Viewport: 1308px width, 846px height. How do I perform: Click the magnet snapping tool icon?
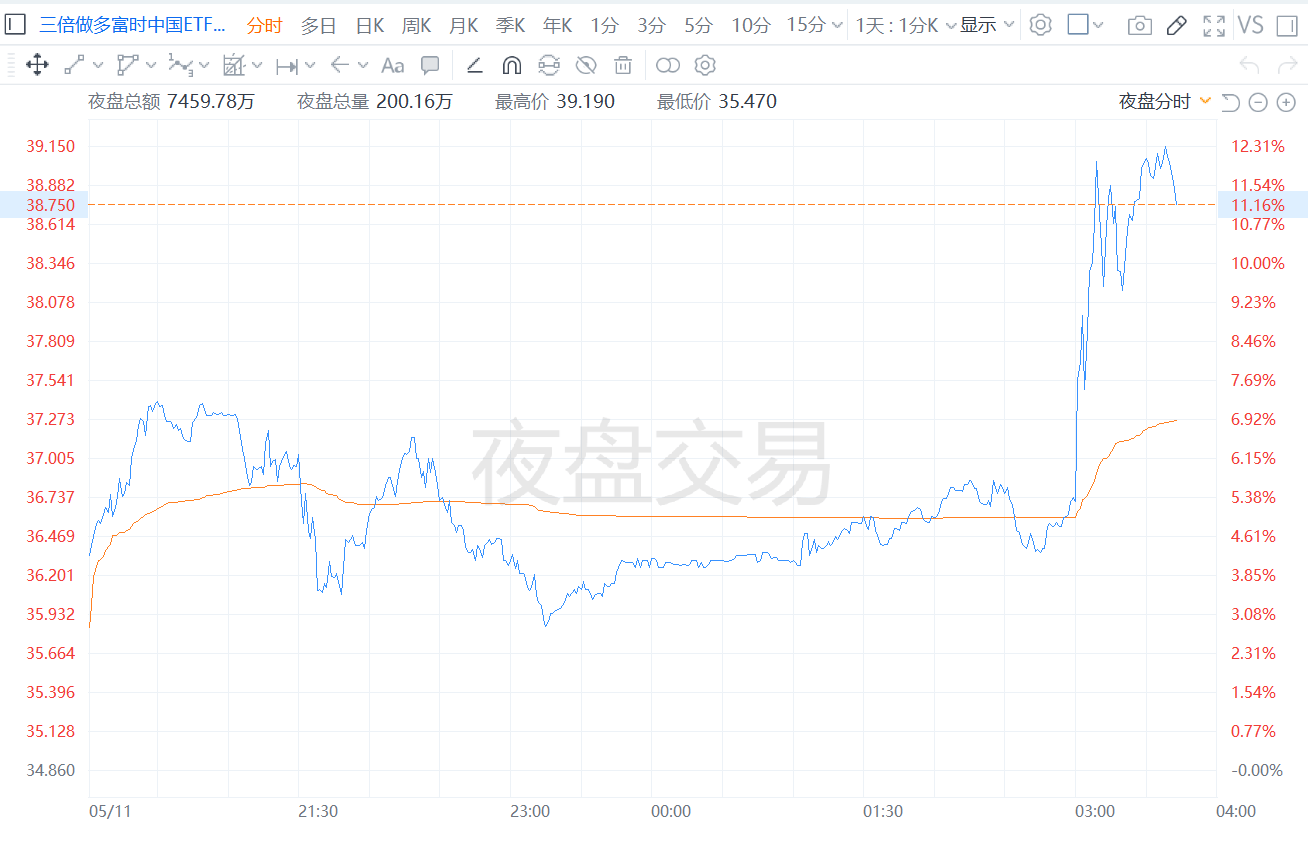tap(511, 64)
